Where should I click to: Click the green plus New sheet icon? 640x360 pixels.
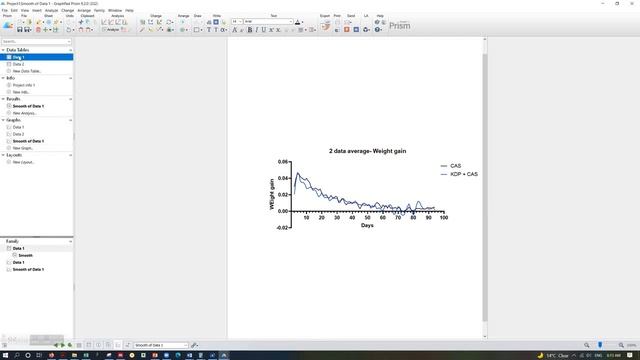pos(46,30)
